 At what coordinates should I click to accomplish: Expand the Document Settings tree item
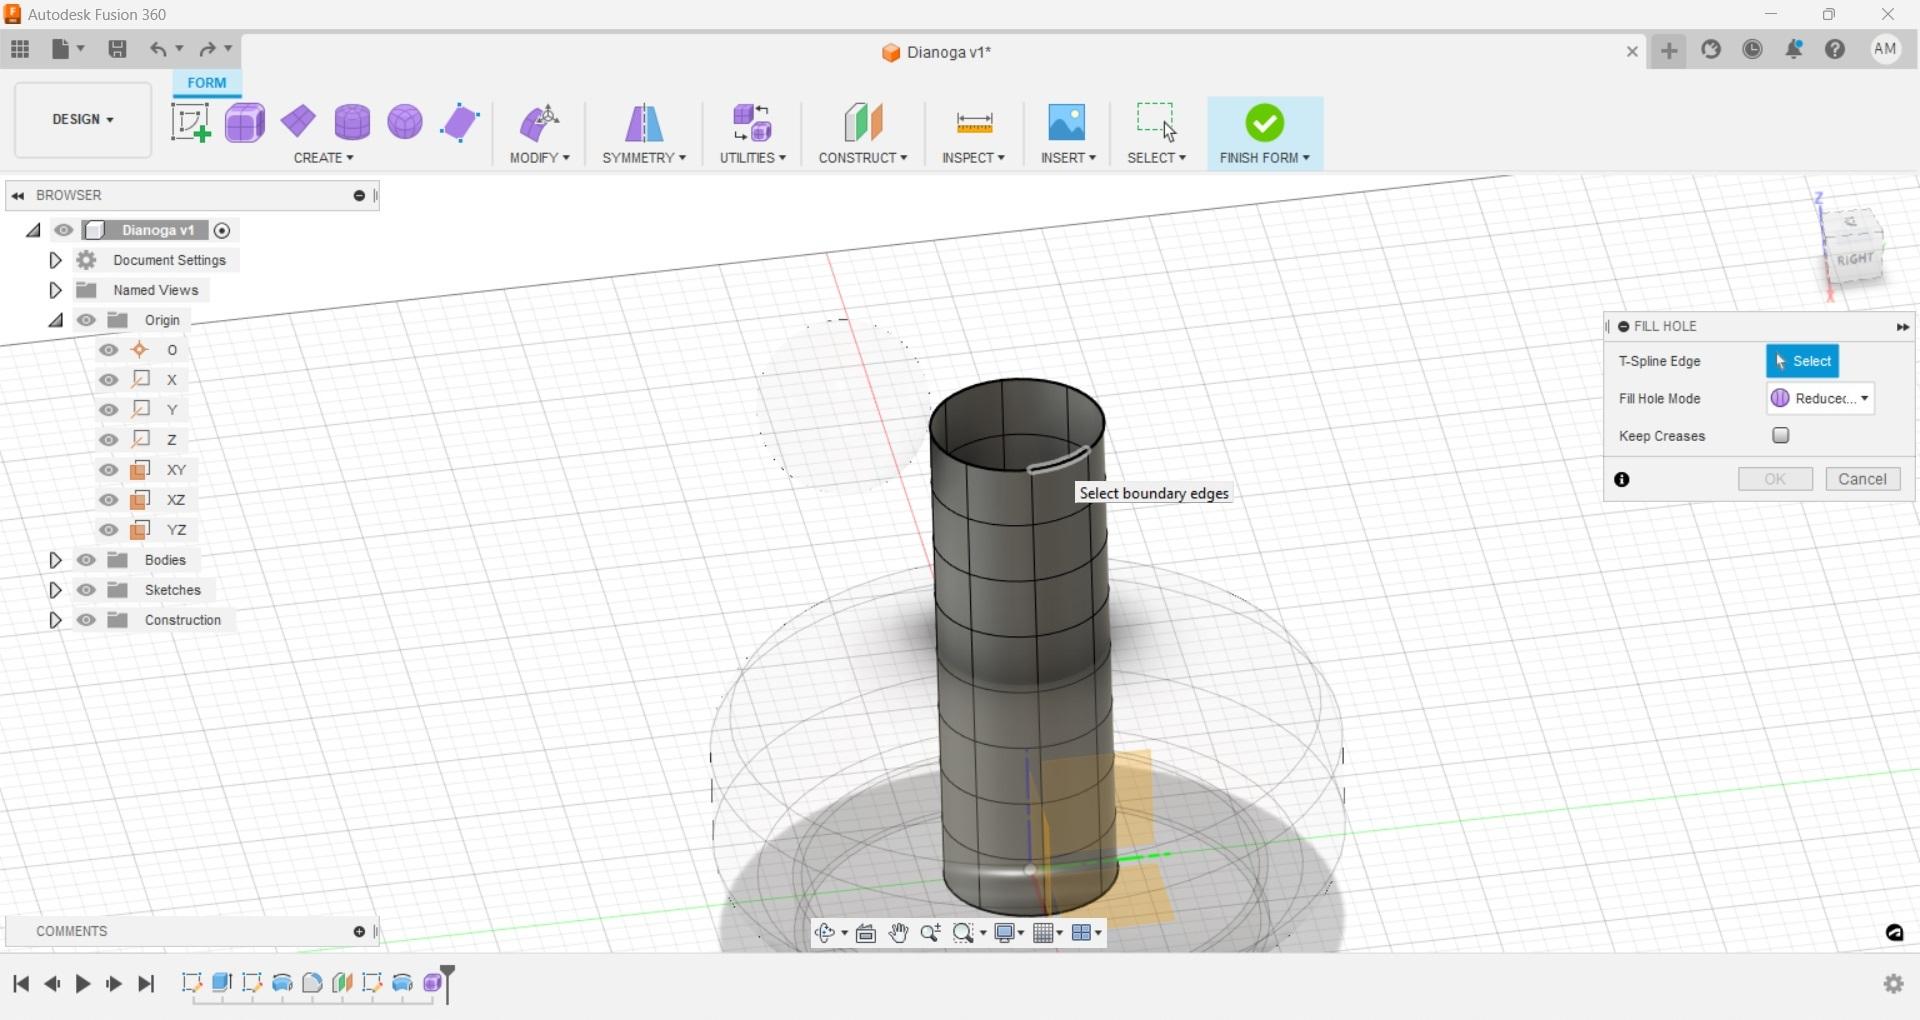click(55, 260)
